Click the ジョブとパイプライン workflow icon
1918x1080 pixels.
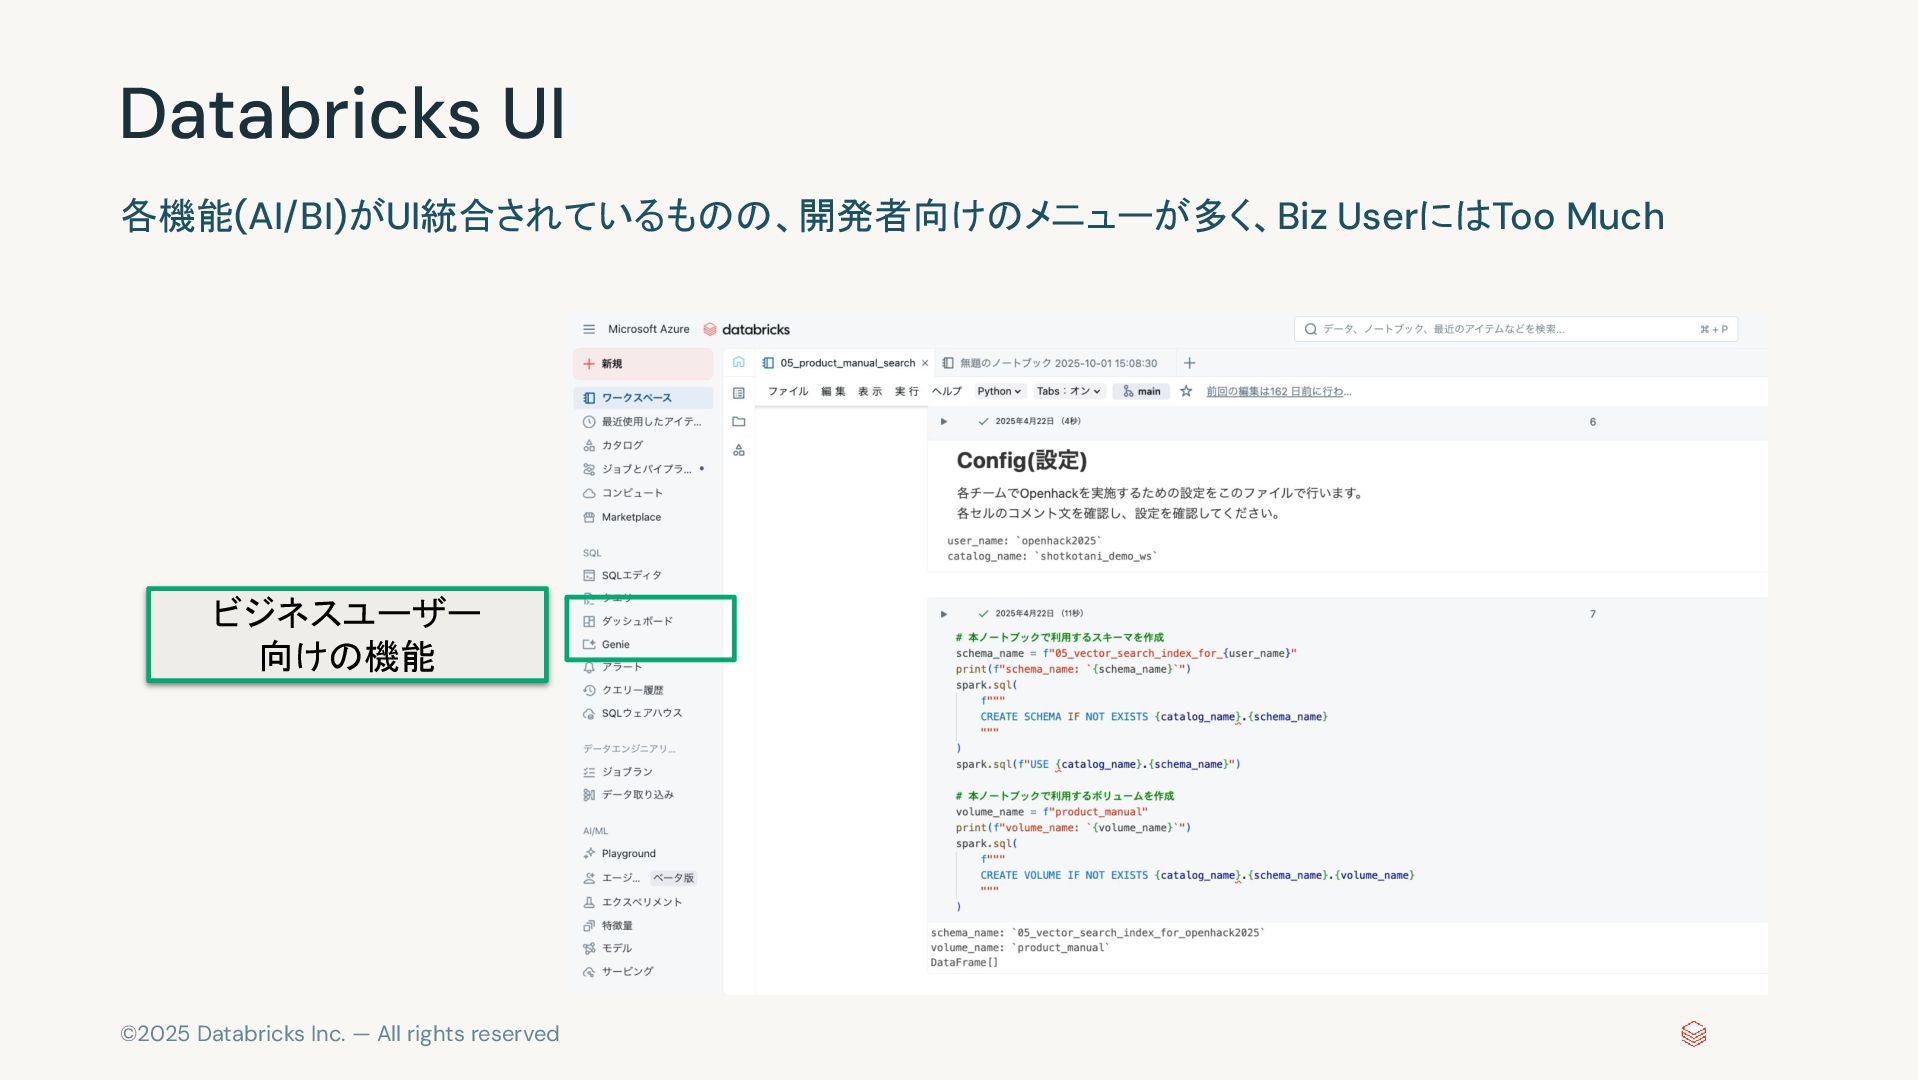tap(589, 469)
